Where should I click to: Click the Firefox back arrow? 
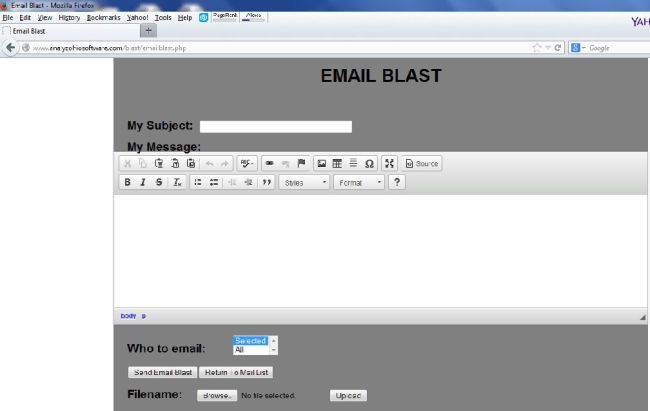point(10,48)
